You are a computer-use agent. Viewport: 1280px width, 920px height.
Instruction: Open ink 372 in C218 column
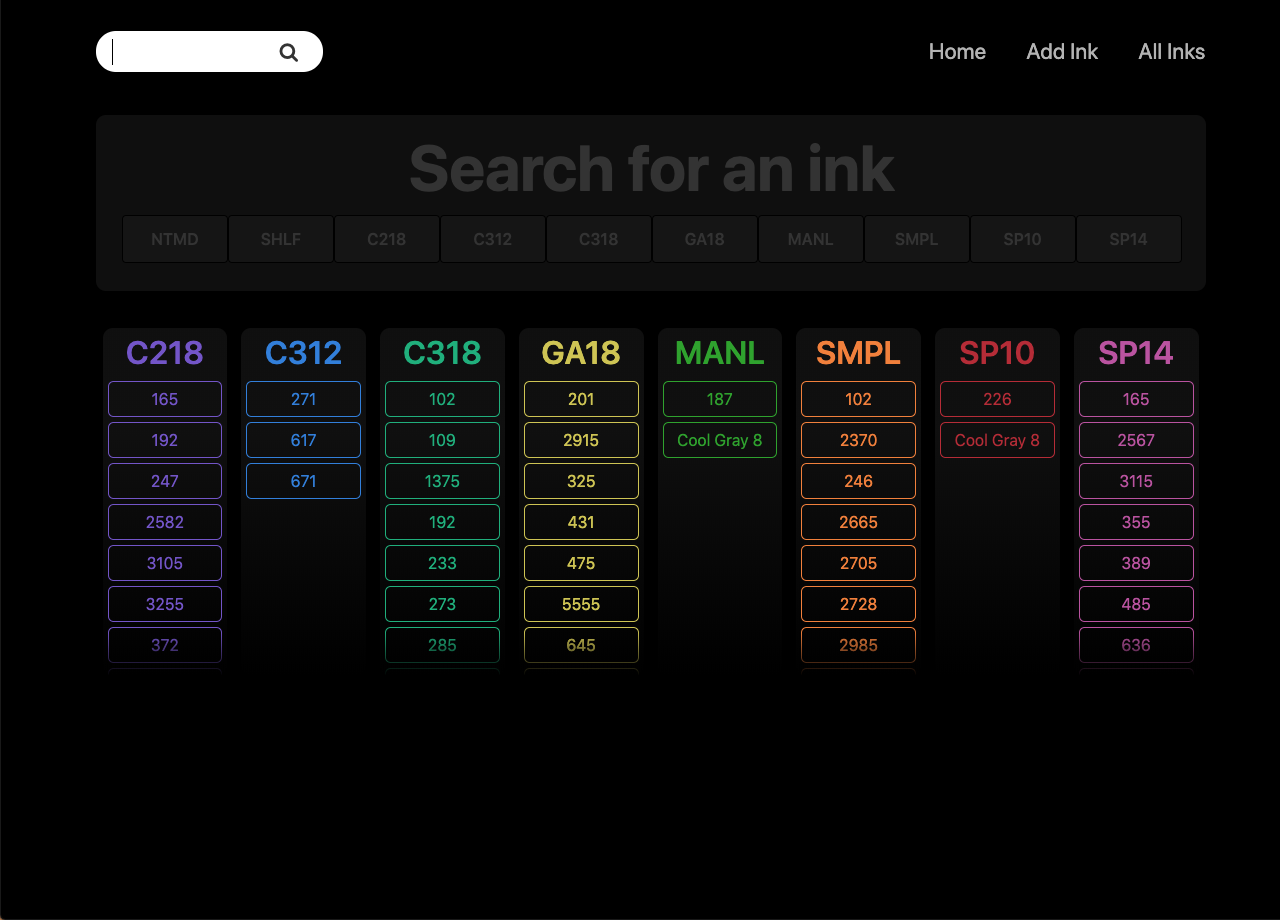[165, 645]
